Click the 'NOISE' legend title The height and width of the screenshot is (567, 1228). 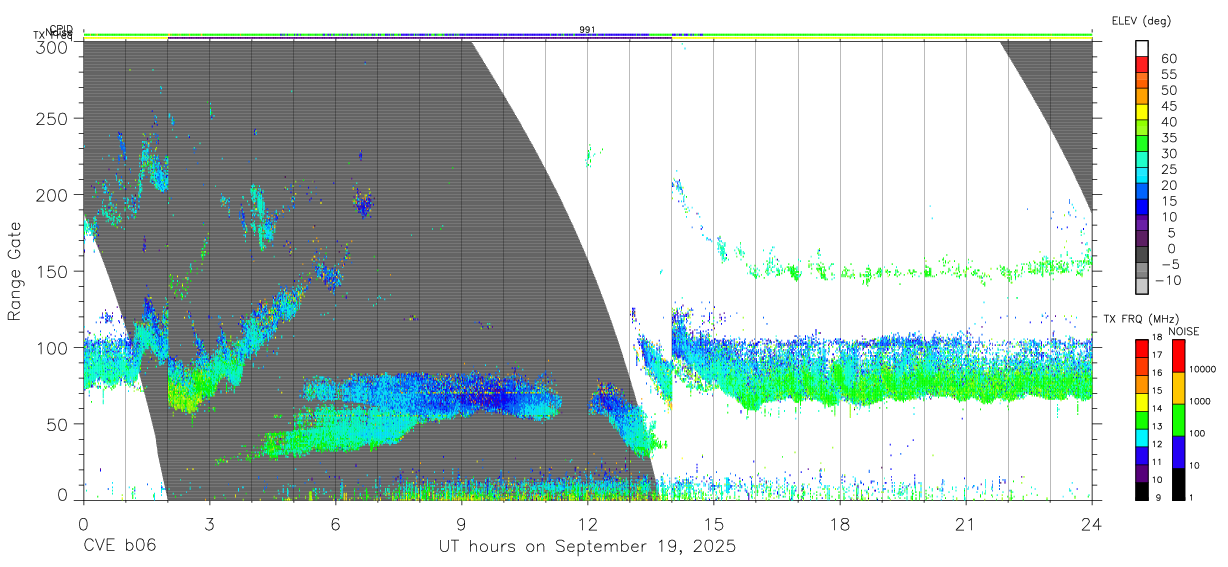[1183, 331]
